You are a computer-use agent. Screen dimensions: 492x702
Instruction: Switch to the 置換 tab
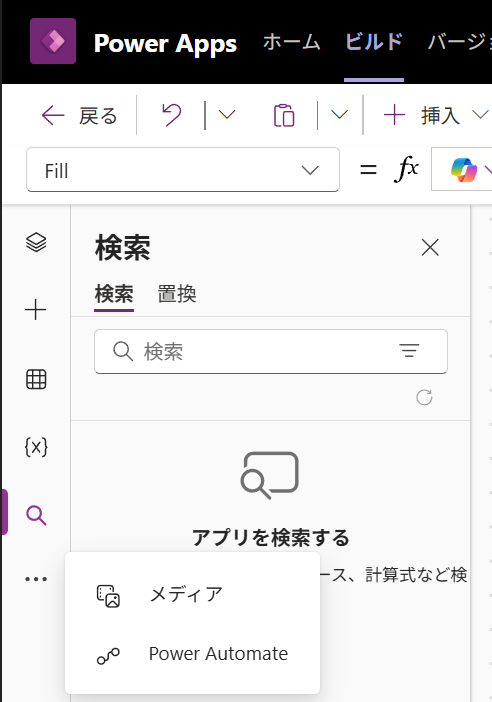(177, 294)
